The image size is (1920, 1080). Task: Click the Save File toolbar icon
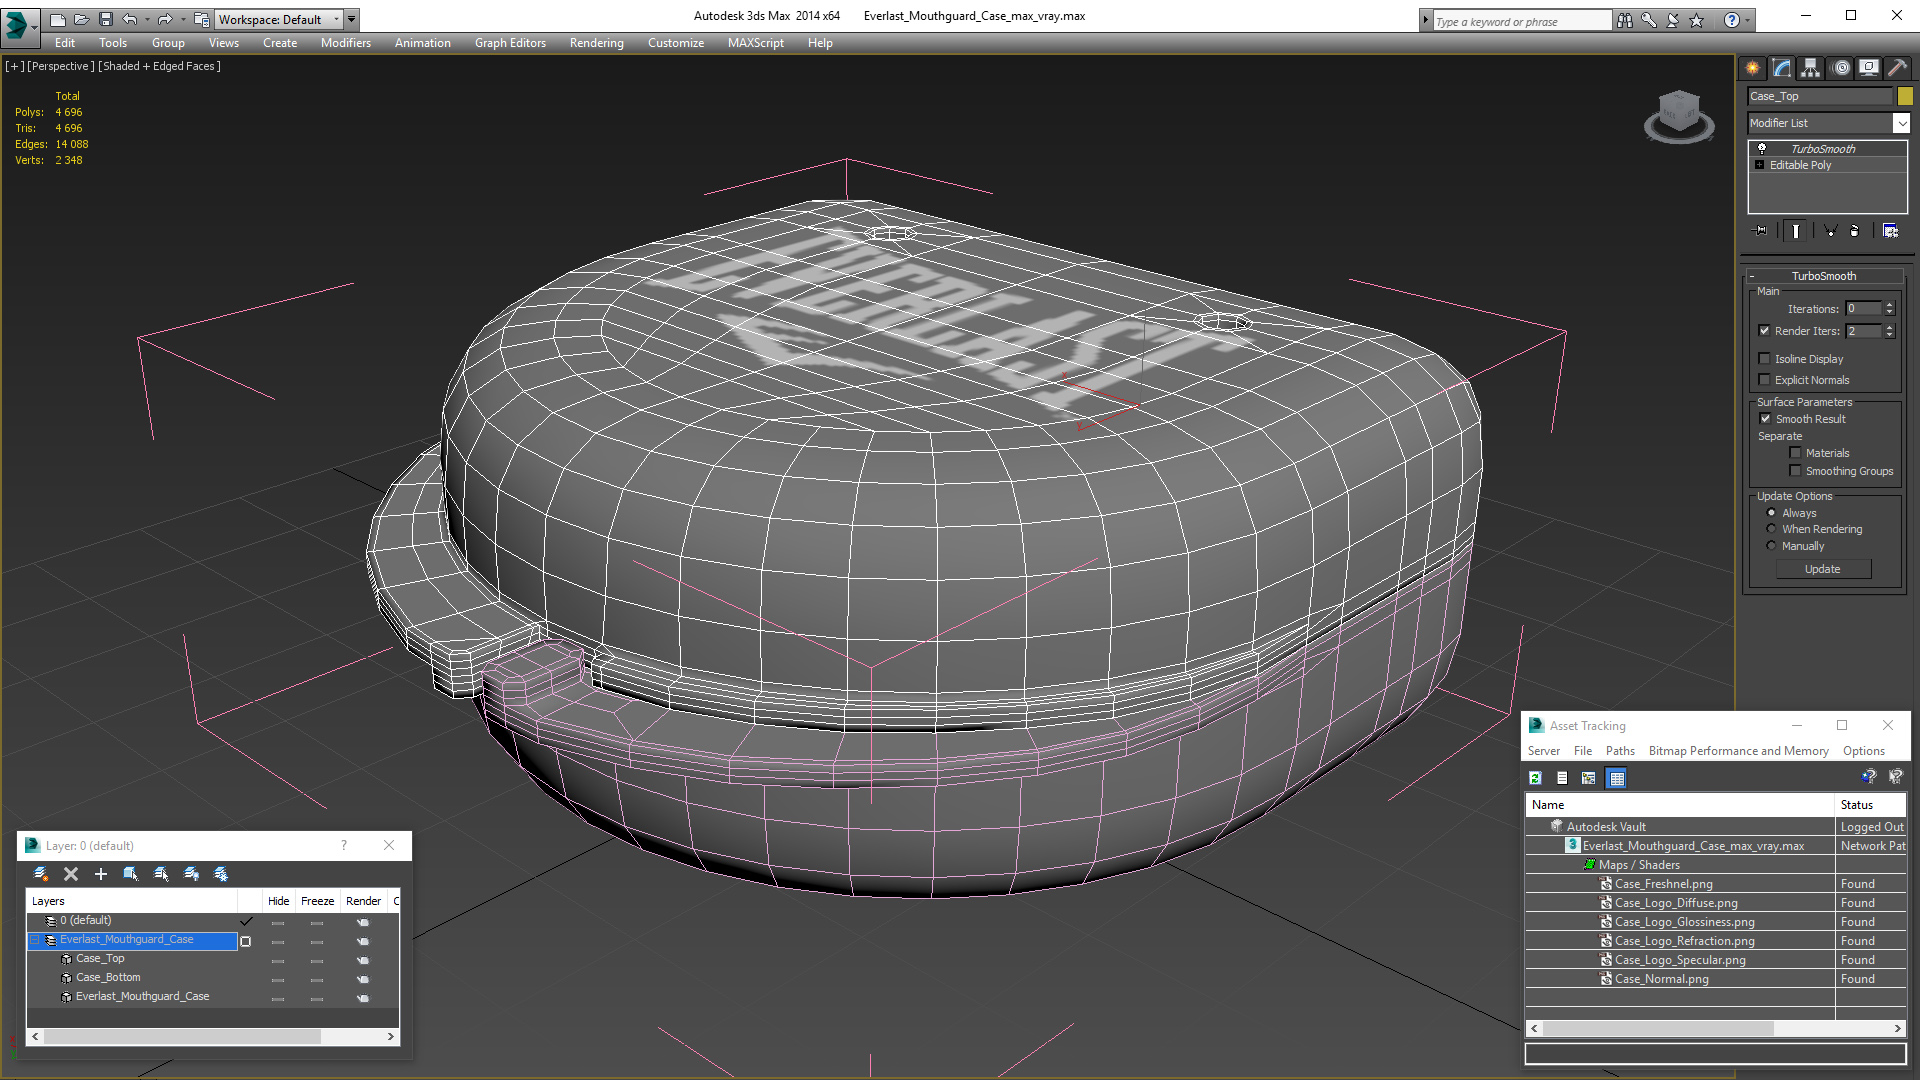tap(106, 19)
